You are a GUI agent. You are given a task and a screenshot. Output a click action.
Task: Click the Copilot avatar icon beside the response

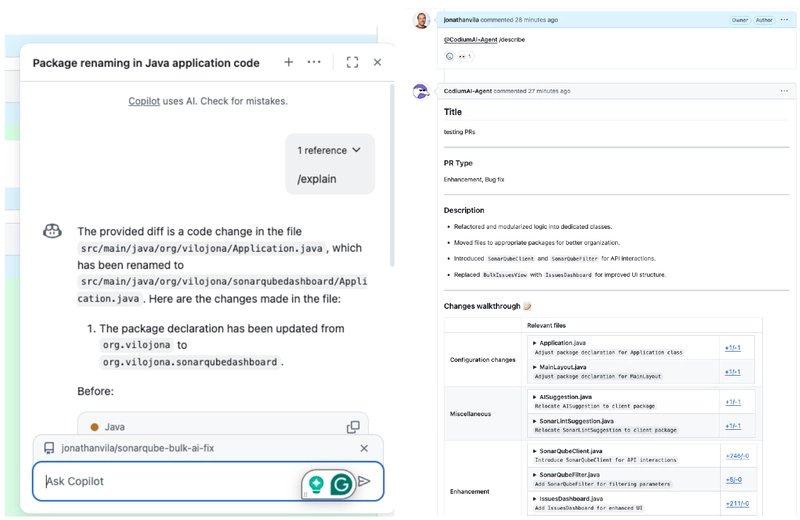click(52, 231)
